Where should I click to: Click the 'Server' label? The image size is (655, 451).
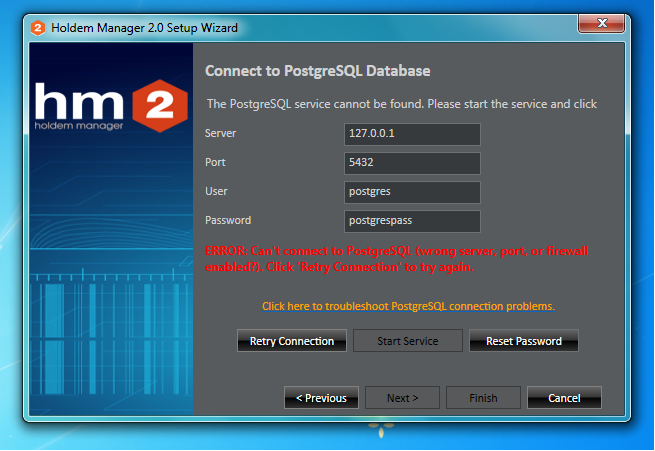coord(221,133)
